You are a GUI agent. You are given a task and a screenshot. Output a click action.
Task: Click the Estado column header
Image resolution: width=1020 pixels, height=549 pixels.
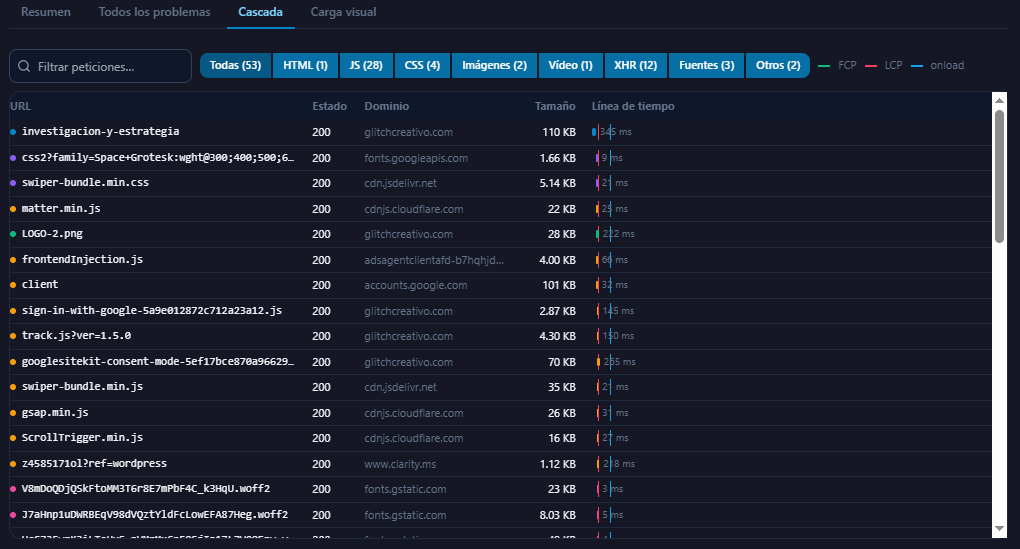click(329, 106)
